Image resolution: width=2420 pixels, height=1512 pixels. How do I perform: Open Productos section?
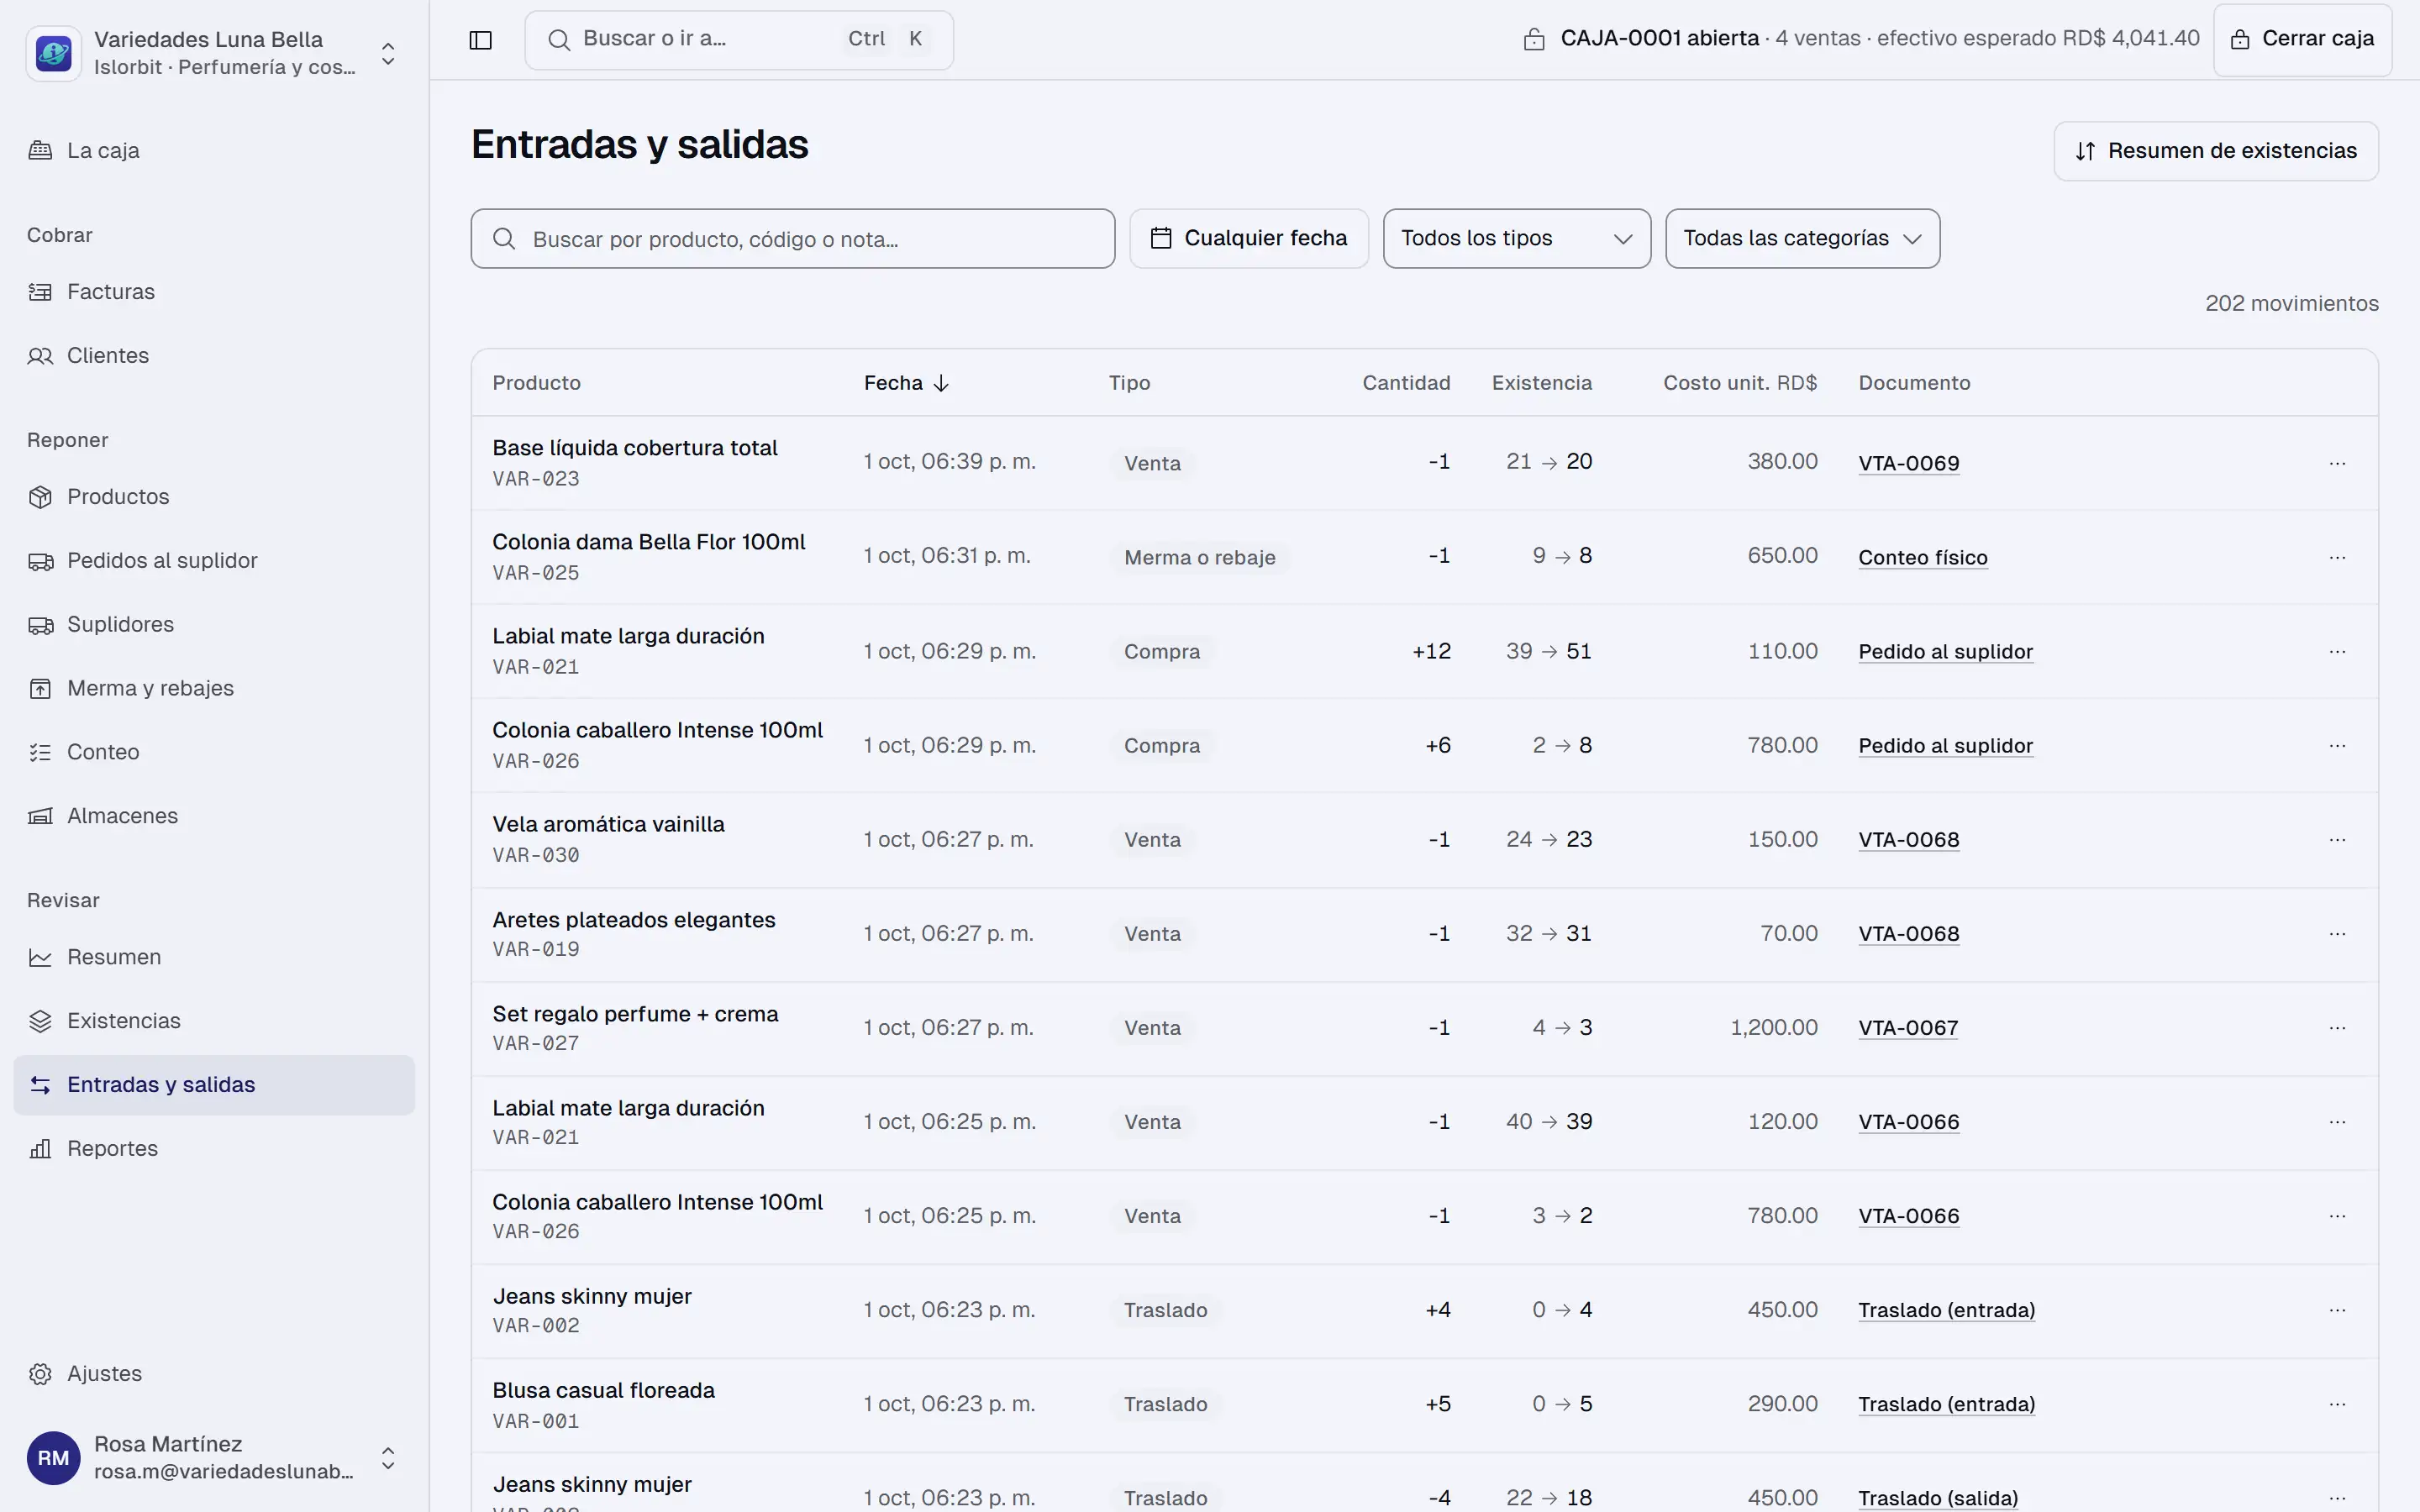click(214, 497)
